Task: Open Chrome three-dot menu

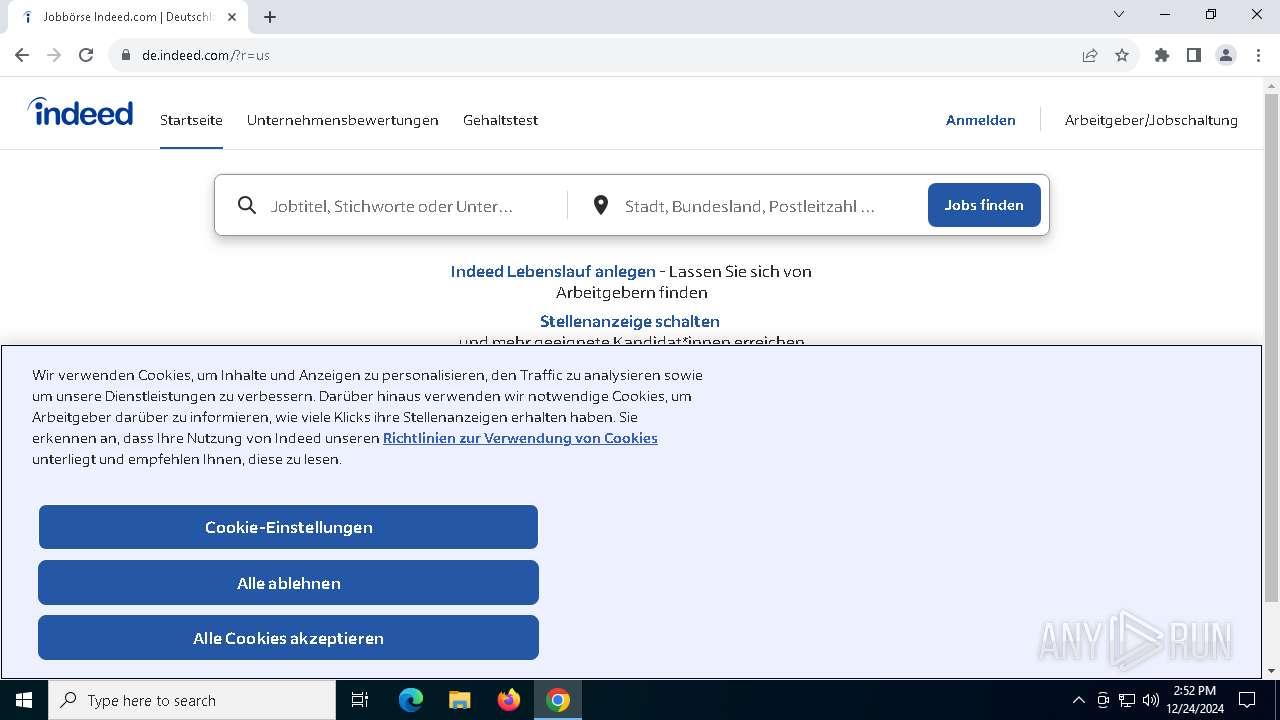Action: (1258, 55)
